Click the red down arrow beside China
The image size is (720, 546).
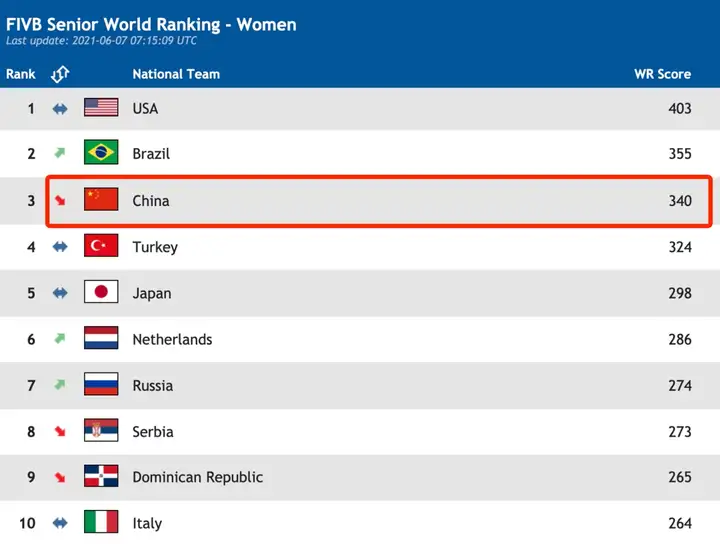60,200
